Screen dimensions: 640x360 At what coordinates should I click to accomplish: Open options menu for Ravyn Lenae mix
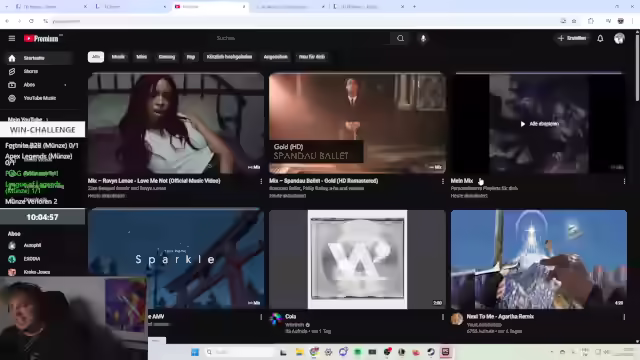pyautogui.click(x=261, y=181)
